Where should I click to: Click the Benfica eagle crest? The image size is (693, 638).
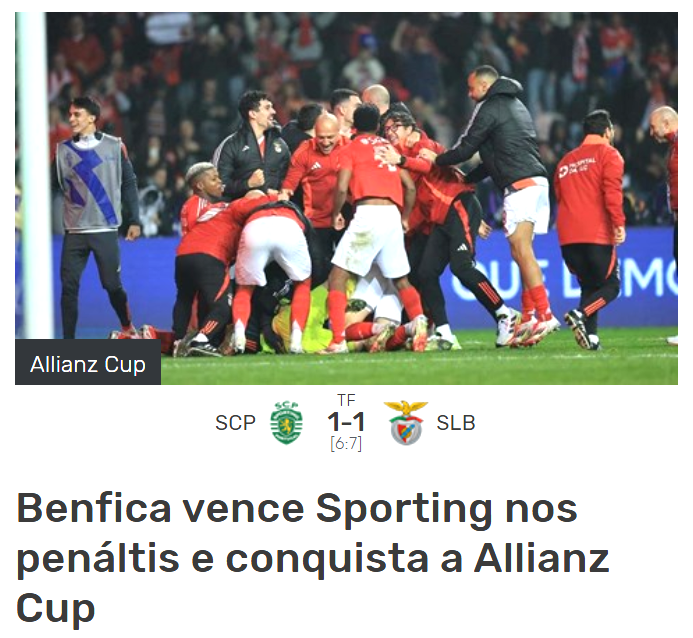click(406, 422)
